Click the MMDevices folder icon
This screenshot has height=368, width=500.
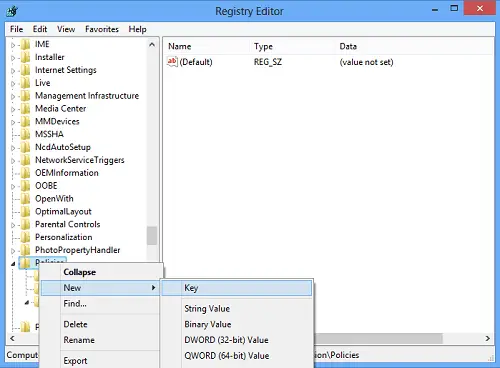(25, 122)
